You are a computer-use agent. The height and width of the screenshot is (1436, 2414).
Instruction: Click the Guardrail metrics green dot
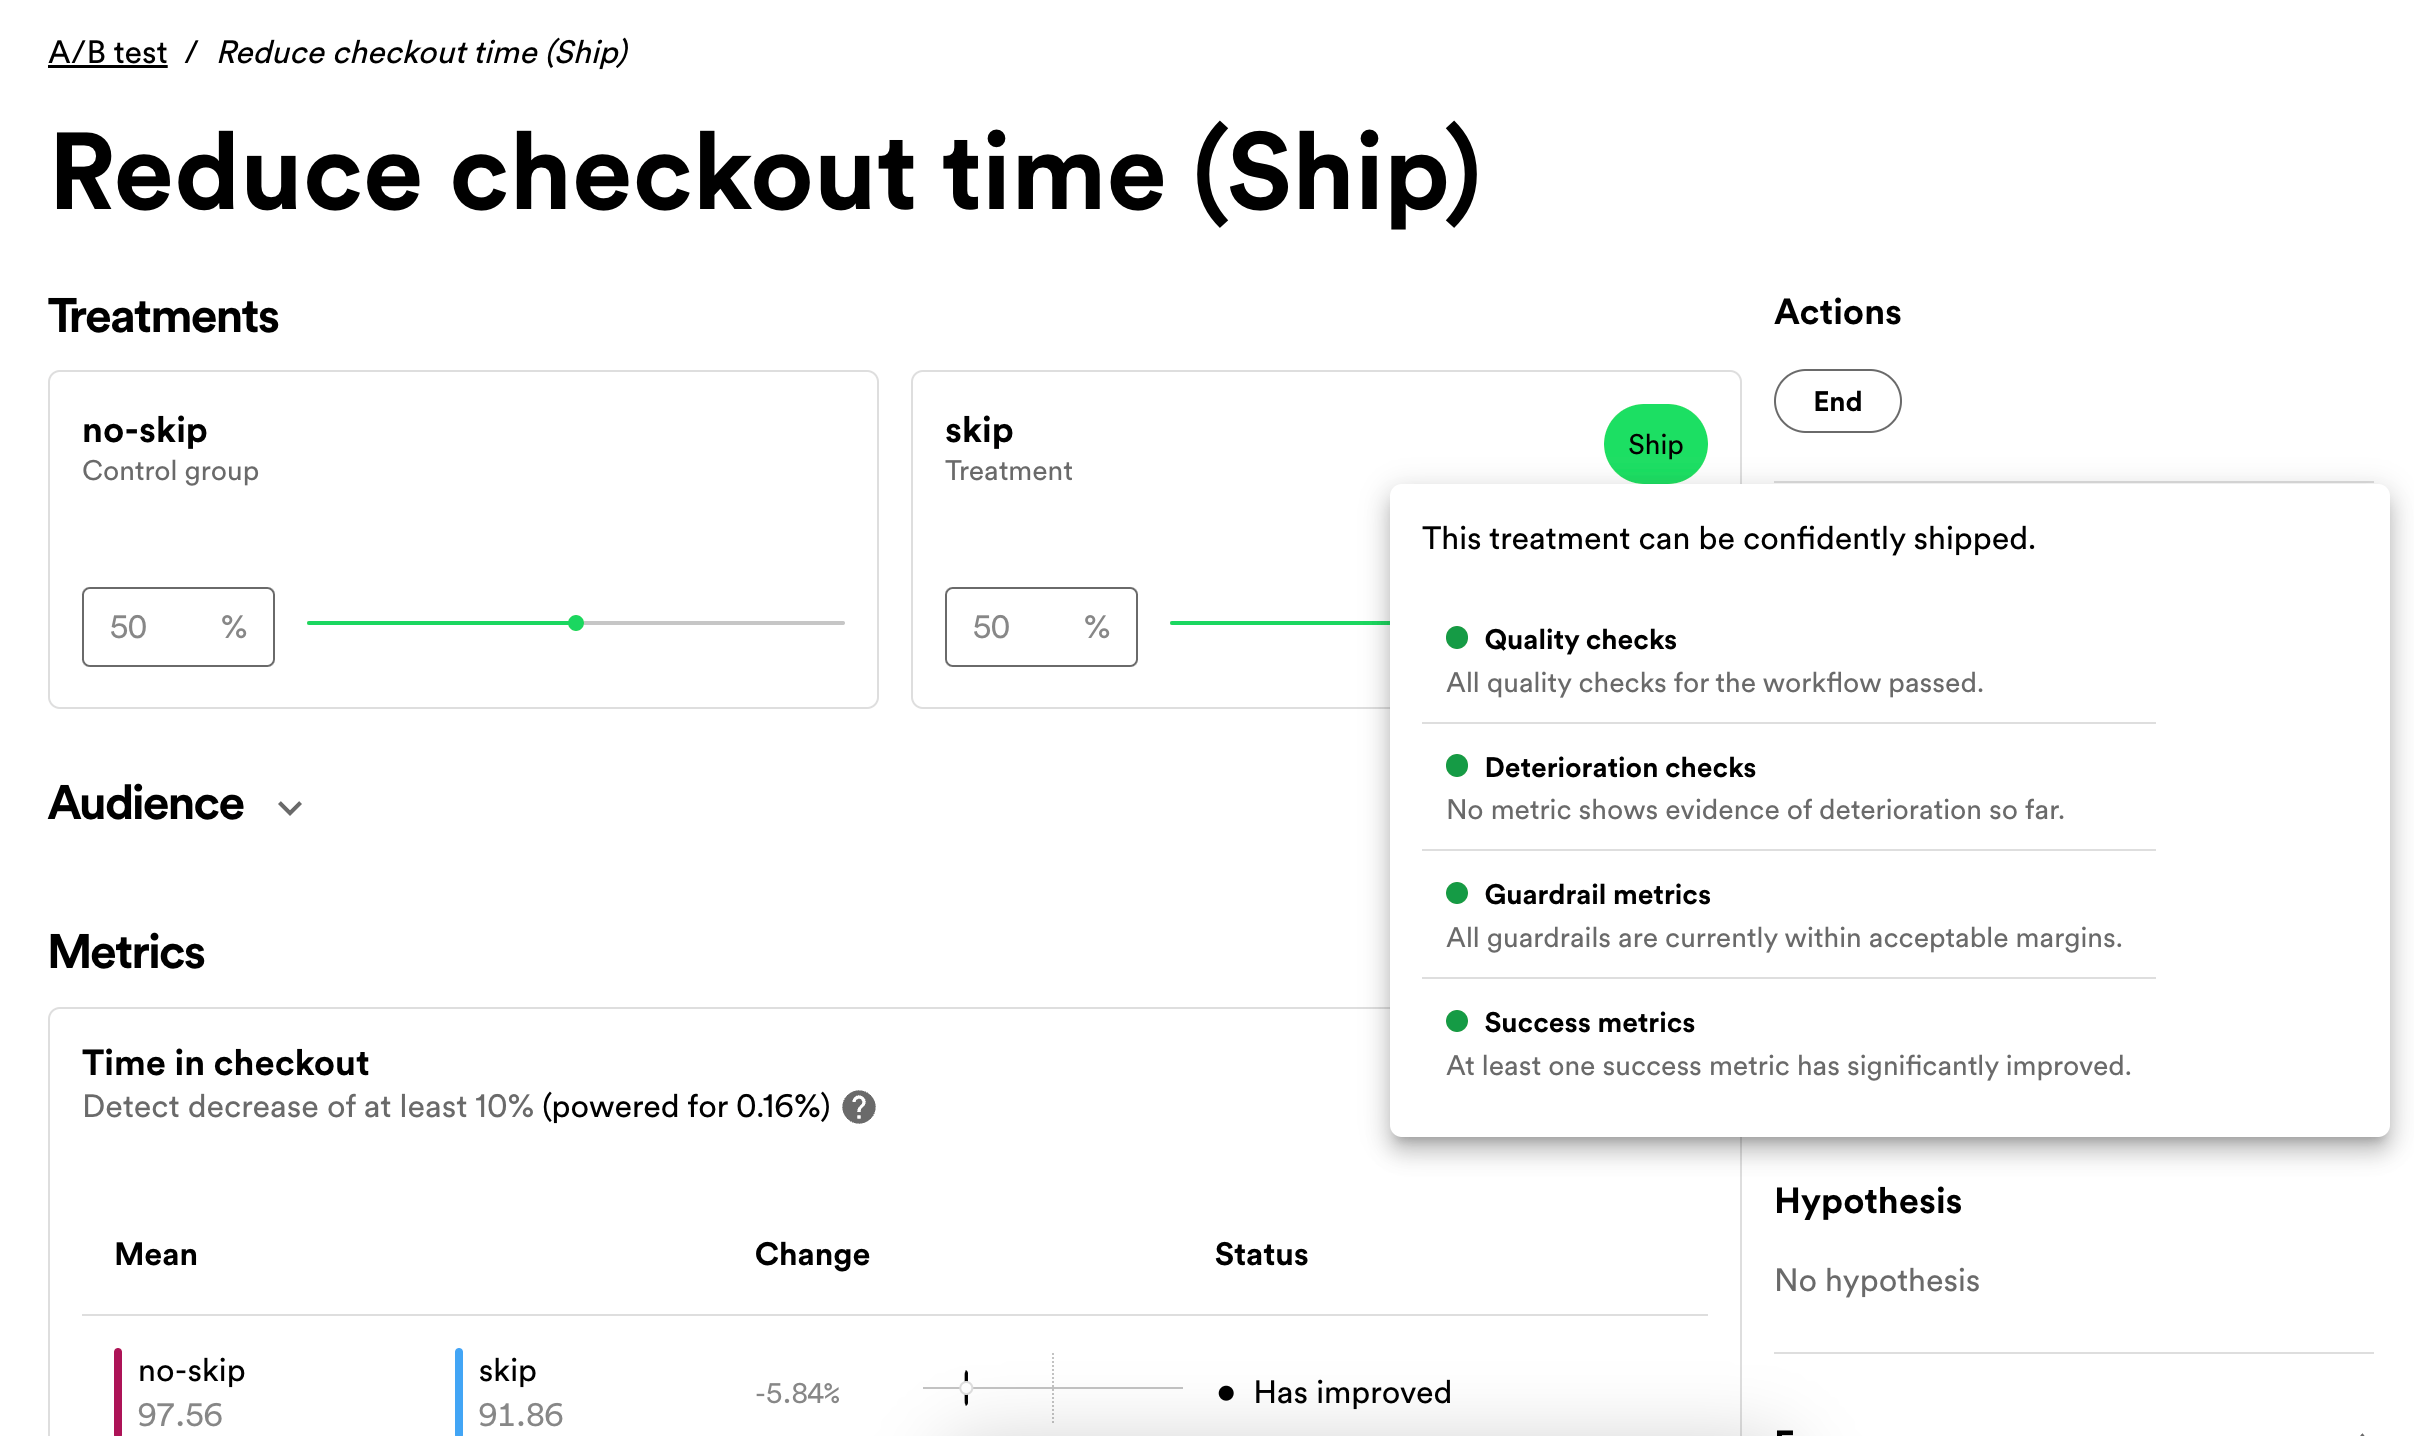coord(1457,894)
